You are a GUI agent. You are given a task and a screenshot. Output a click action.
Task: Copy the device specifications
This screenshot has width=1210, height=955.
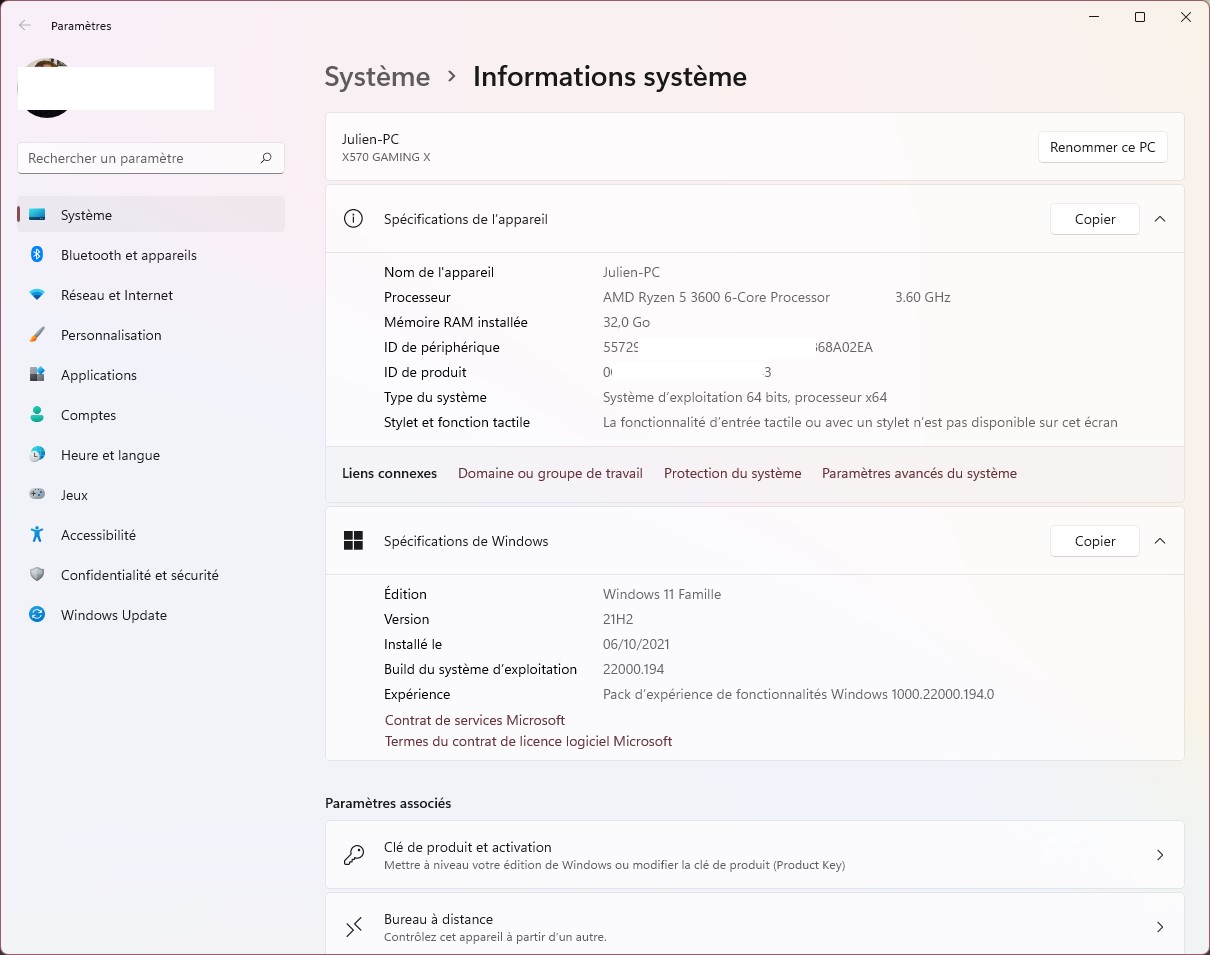1095,219
